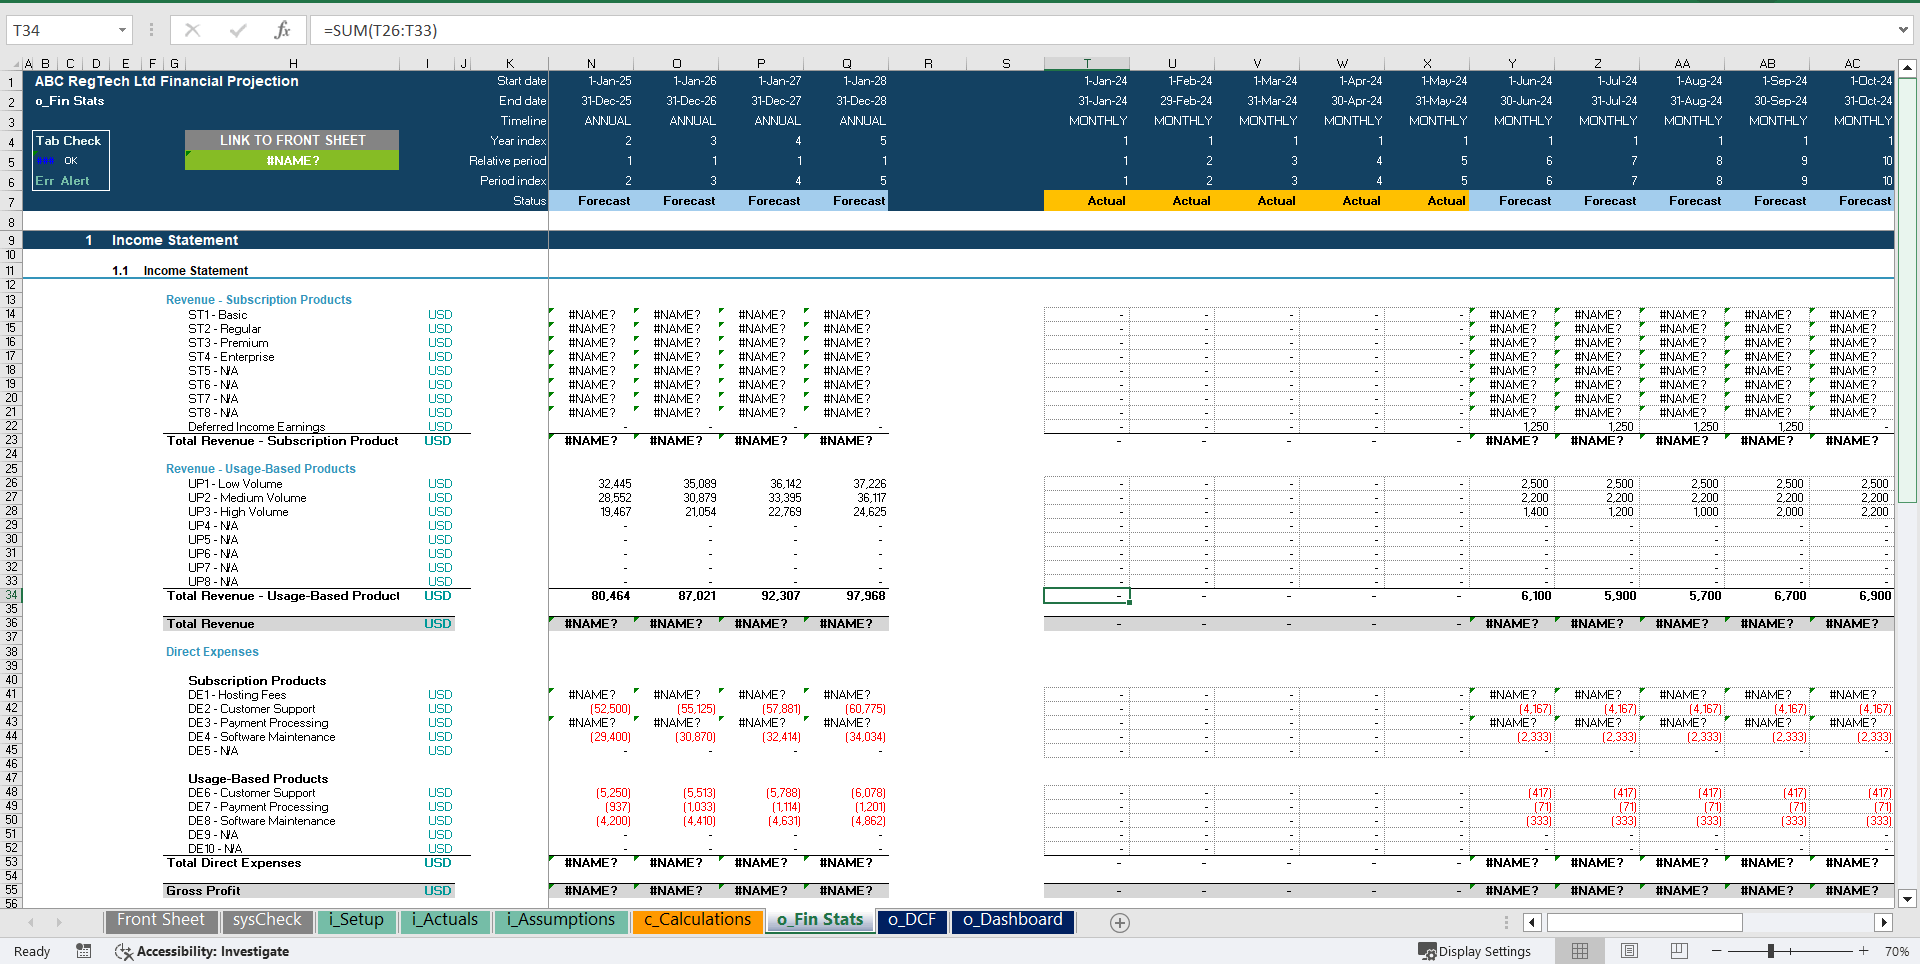Select ABC RegTech Ltd Financial Projection title
Screen dimensions: 1920x966
point(166,81)
